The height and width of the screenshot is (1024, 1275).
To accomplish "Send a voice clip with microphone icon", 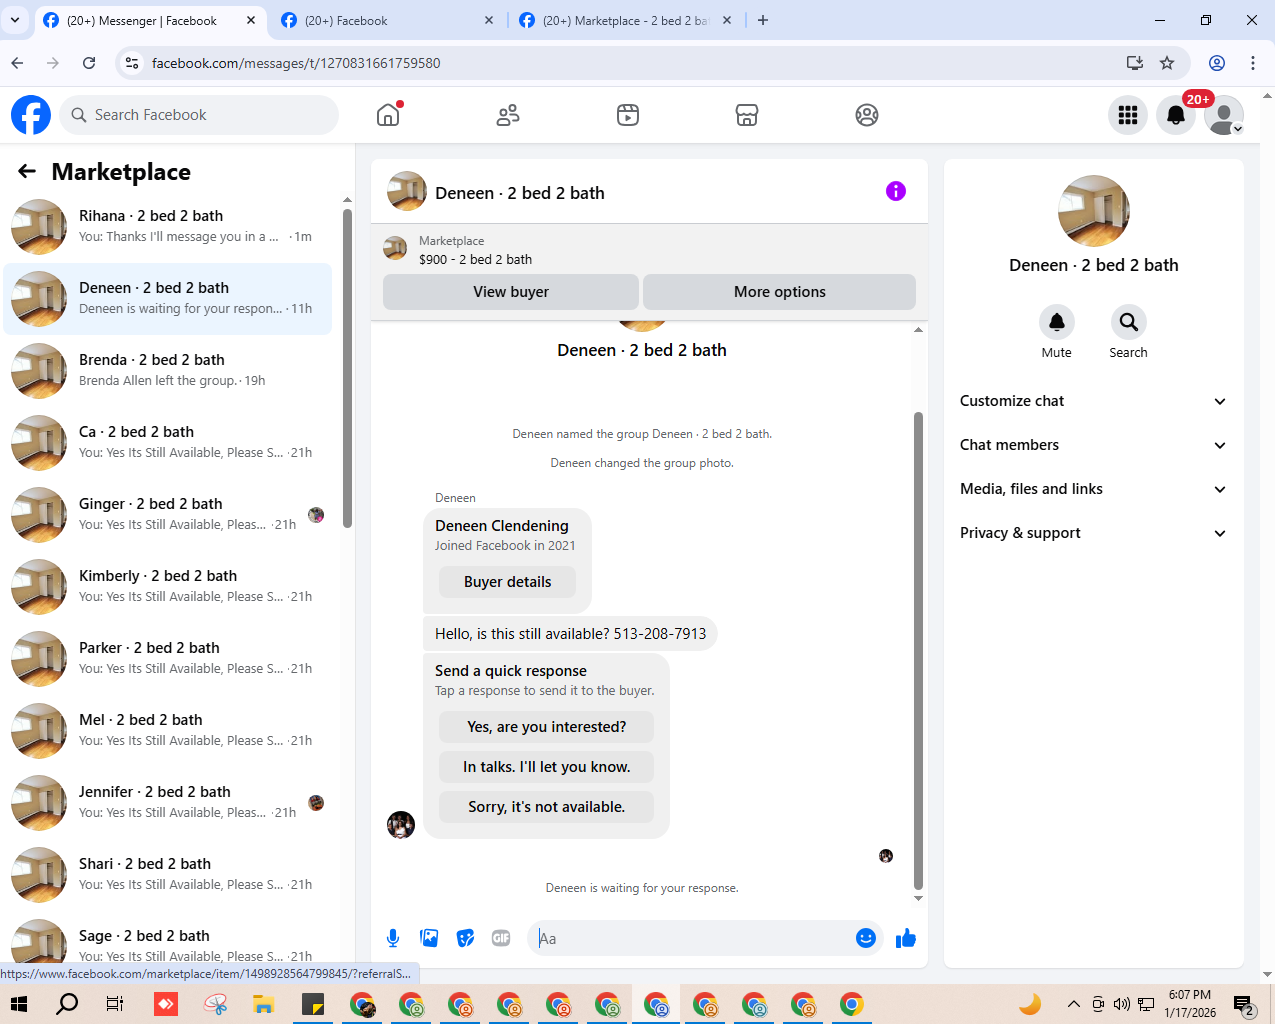I will tap(393, 938).
